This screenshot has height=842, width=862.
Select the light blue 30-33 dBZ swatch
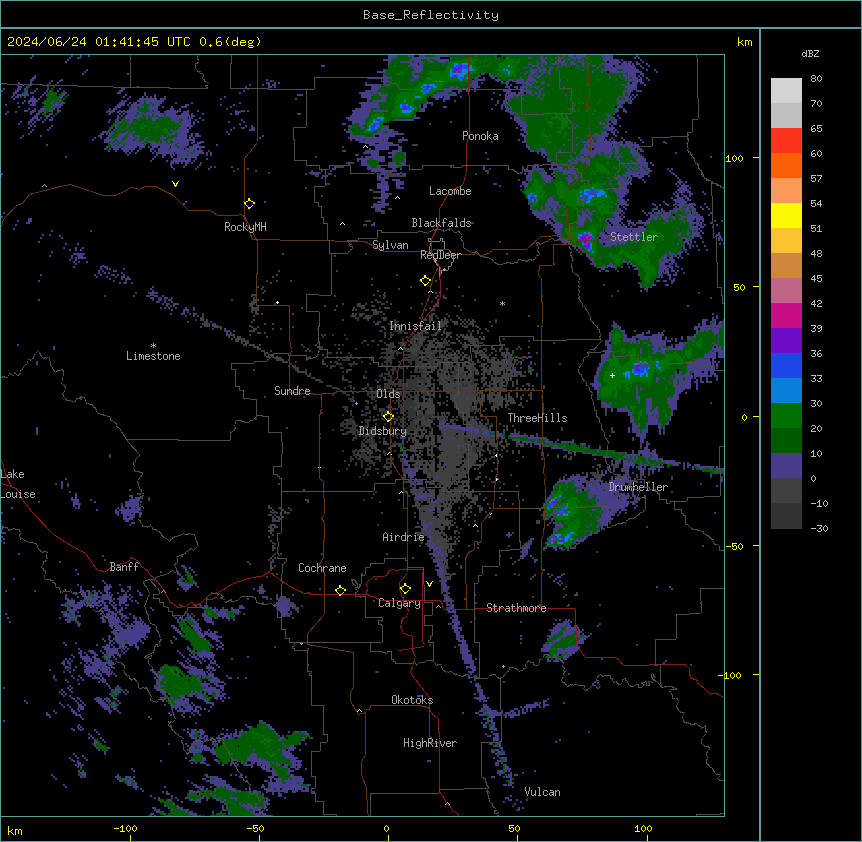(786, 391)
